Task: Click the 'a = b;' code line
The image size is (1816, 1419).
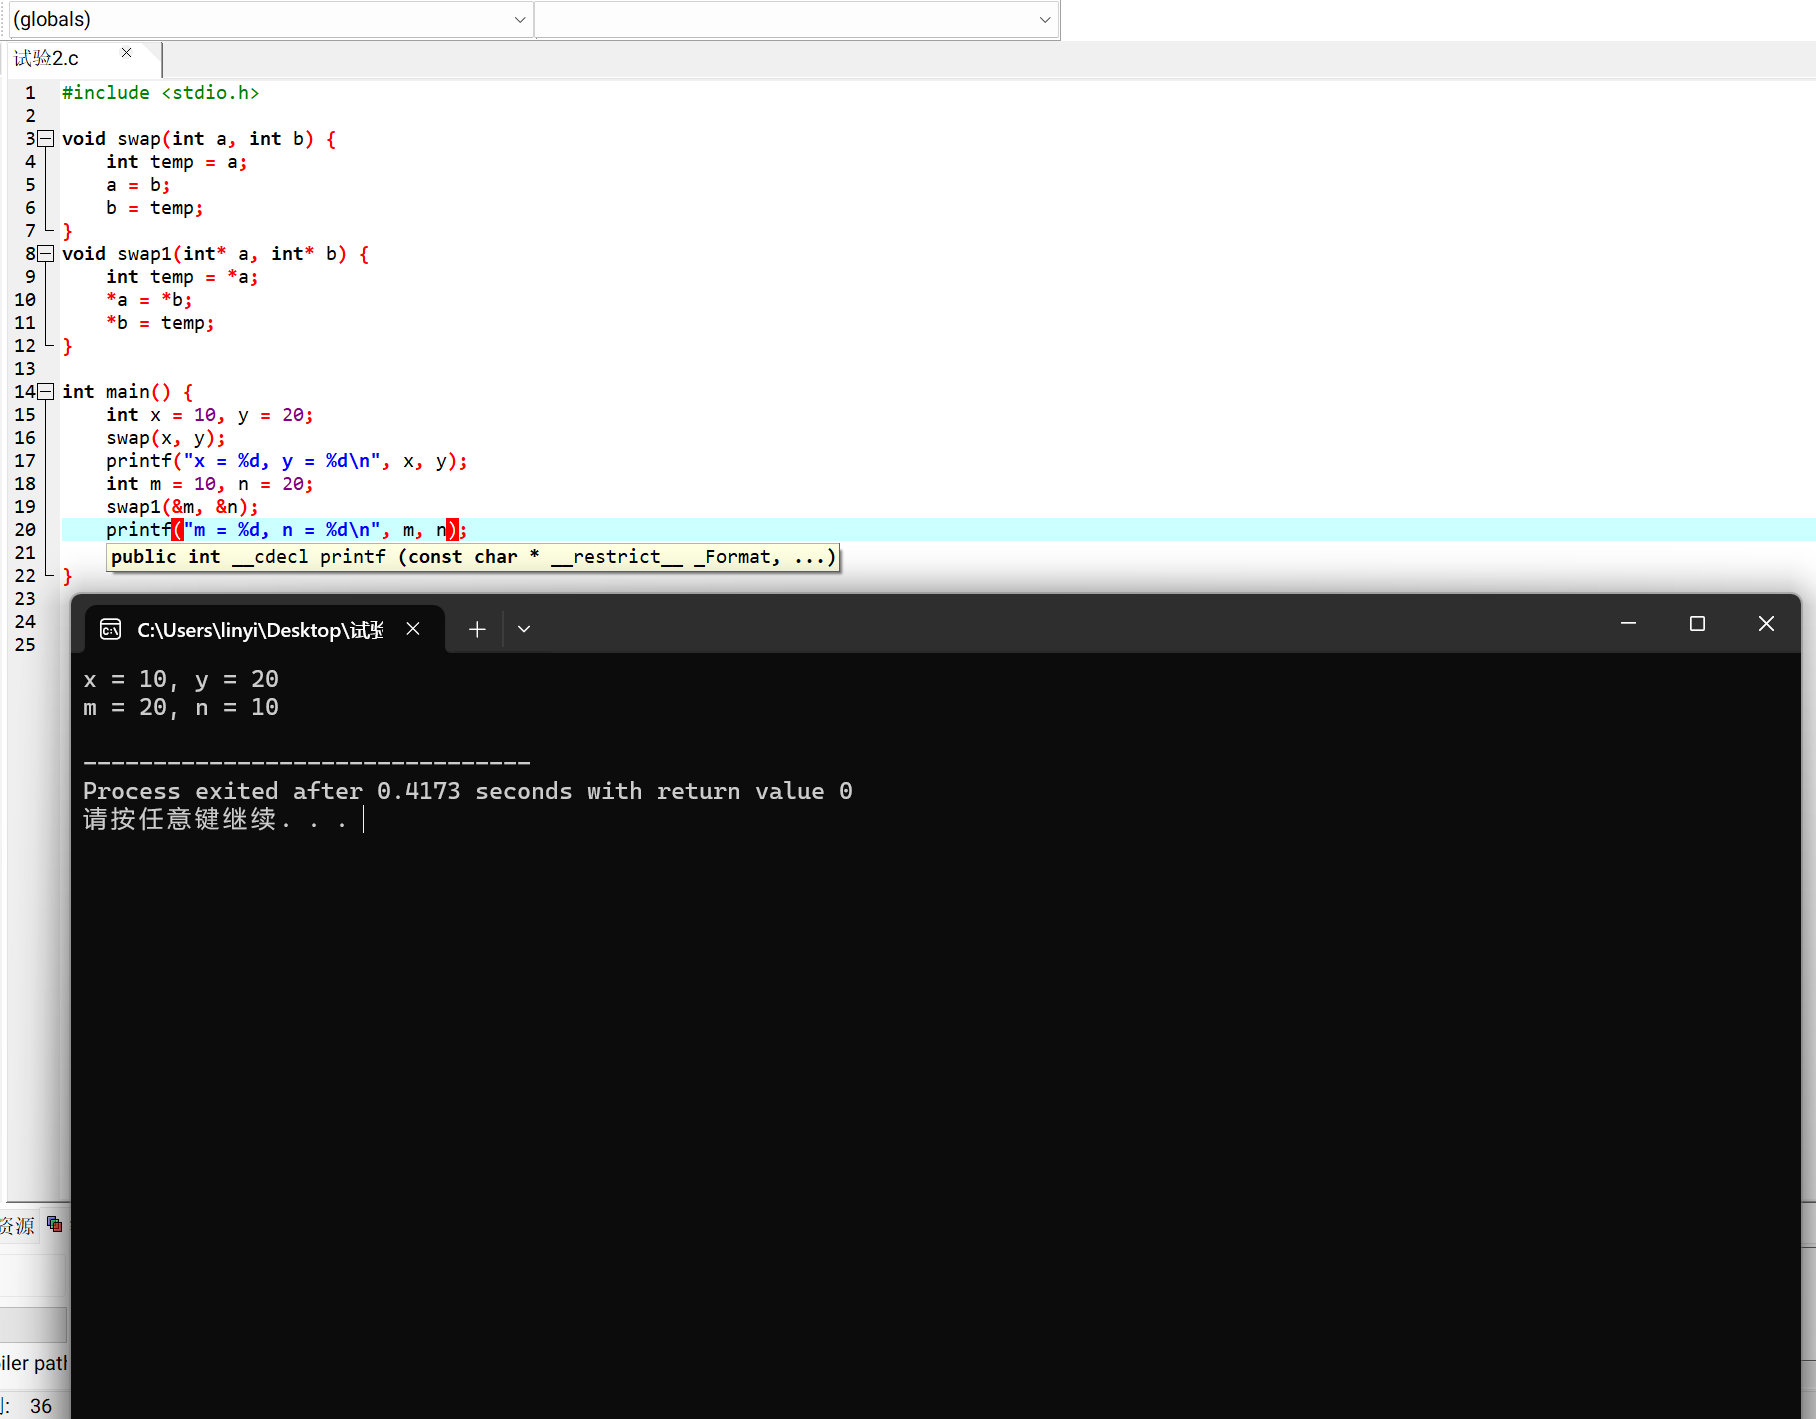Action: click(x=138, y=185)
